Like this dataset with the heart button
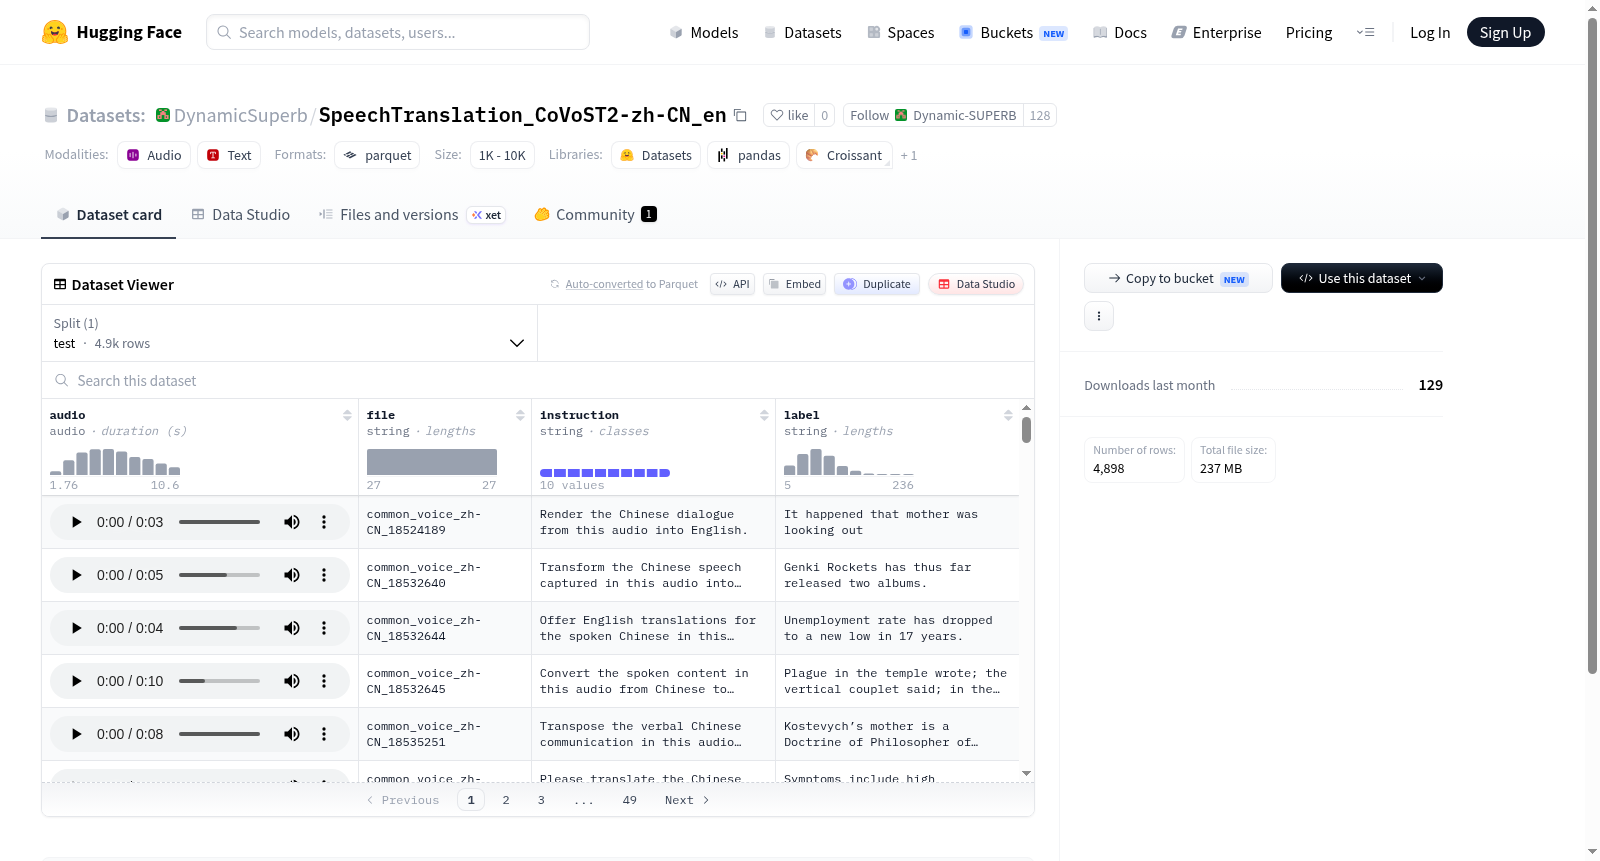This screenshot has width=1600, height=861. click(789, 115)
